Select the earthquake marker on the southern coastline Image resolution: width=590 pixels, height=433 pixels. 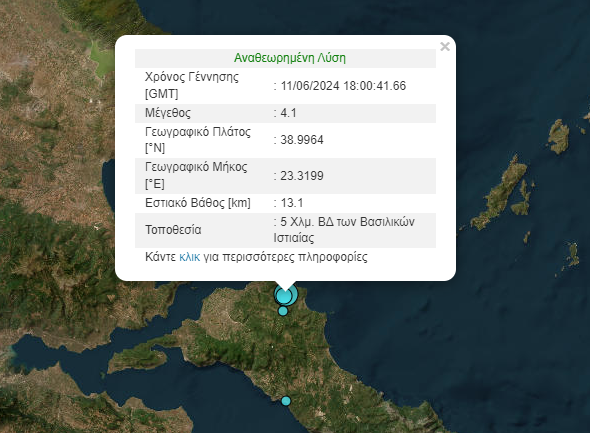coord(286,401)
